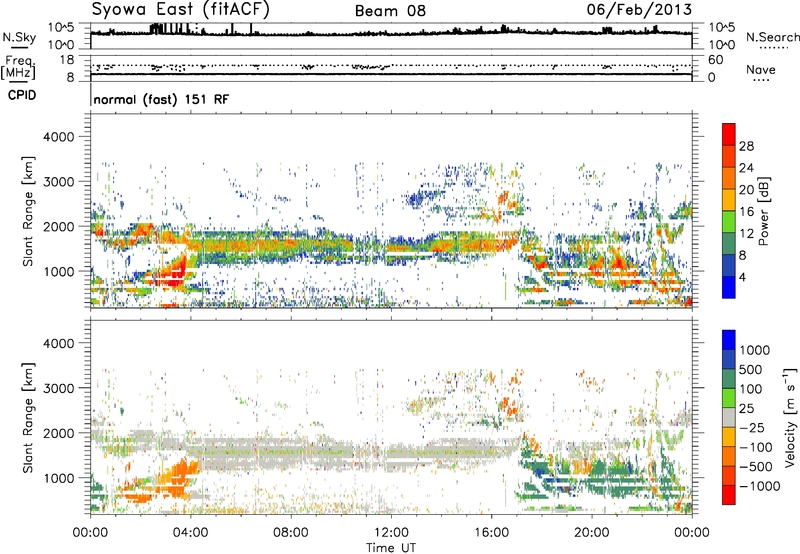
Task: Pick light green 12–16 dB power colorbar segment
Action: click(x=729, y=222)
